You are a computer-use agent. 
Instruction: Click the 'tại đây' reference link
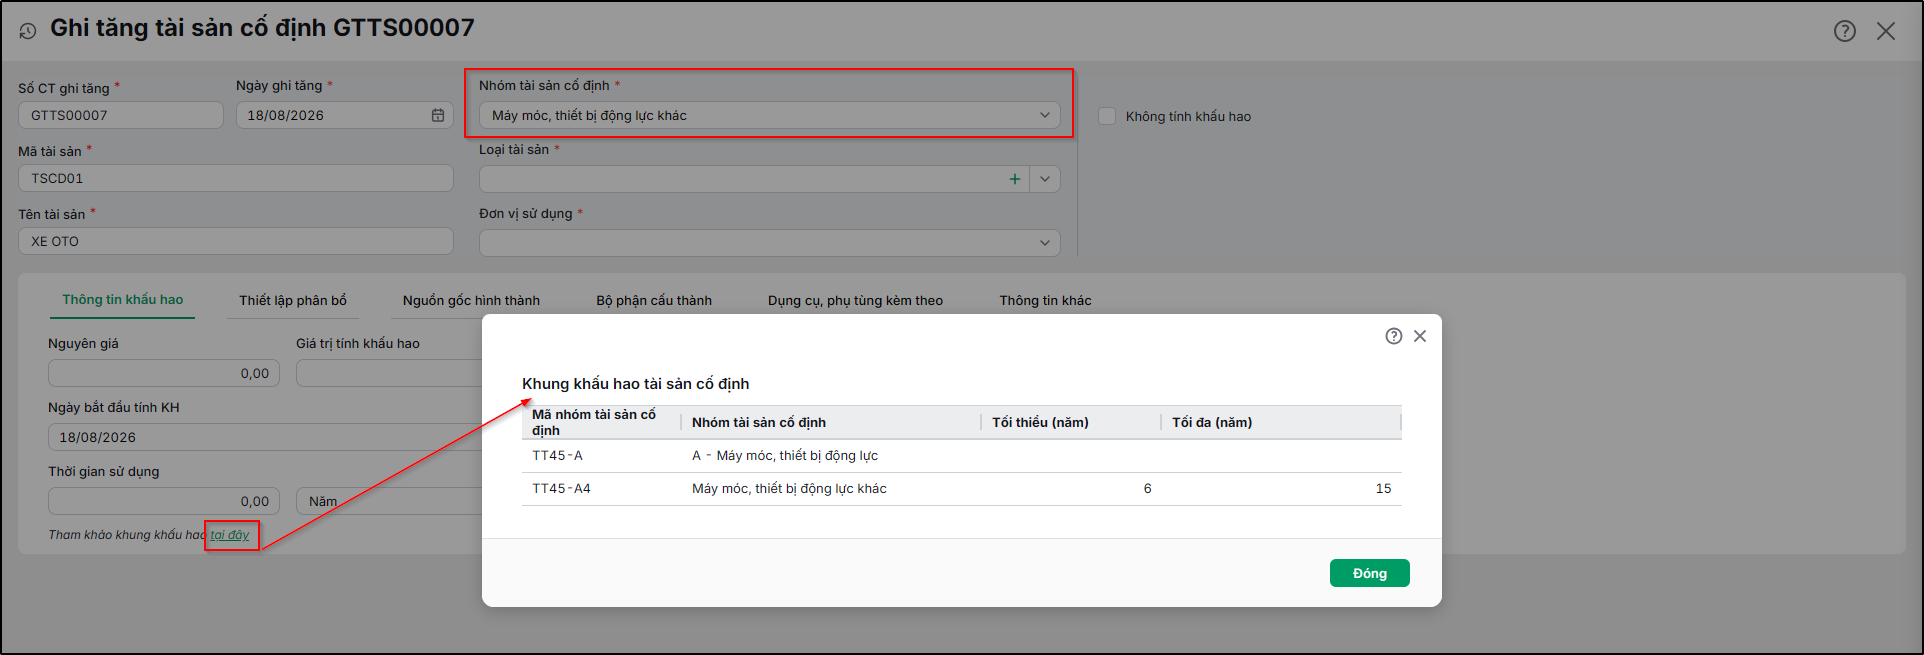click(x=230, y=535)
